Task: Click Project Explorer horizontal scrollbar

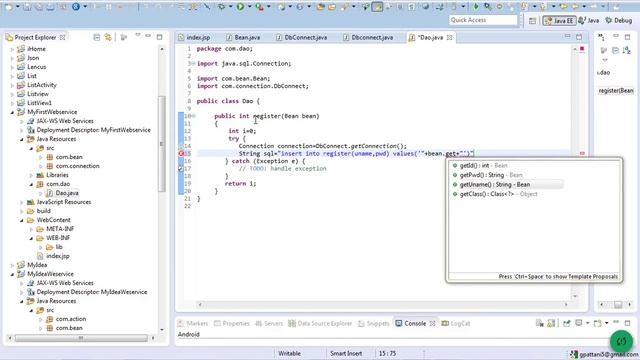Action: pyautogui.click(x=81, y=338)
